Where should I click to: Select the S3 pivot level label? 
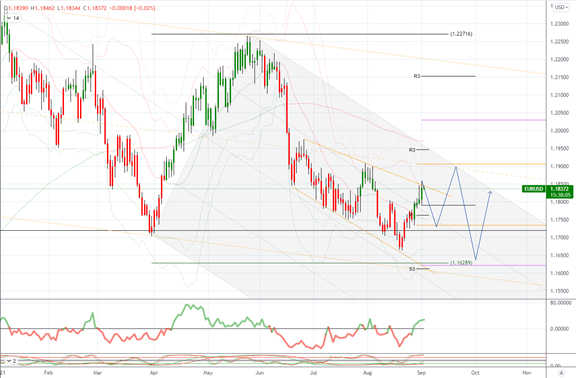(412, 269)
